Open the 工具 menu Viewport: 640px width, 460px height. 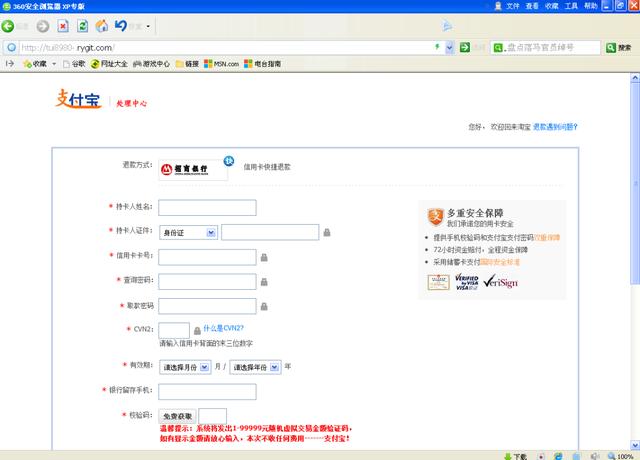click(571, 6)
